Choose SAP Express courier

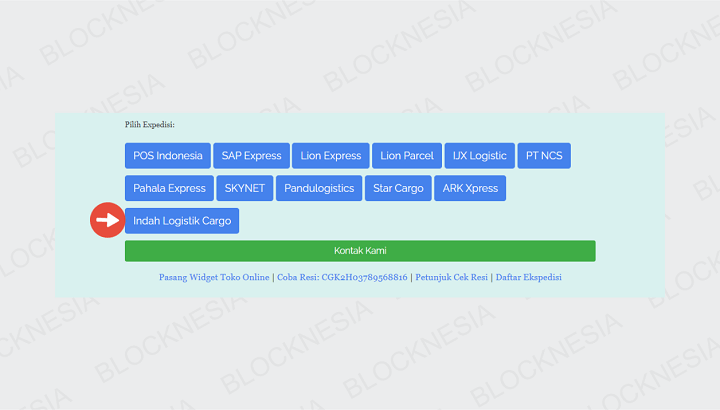(251, 156)
